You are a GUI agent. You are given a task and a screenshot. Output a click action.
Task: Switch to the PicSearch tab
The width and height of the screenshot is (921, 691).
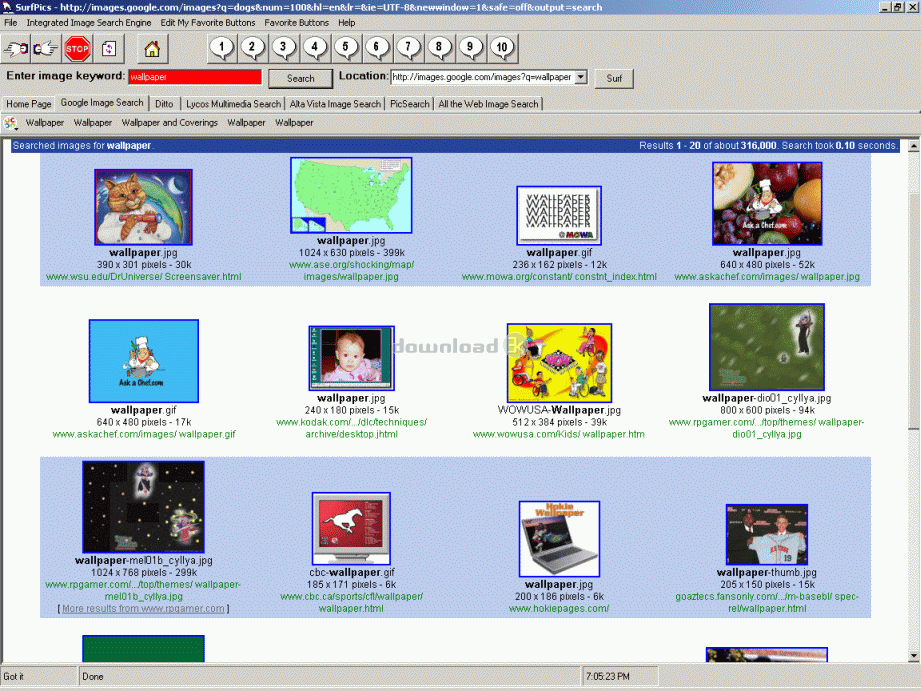[409, 103]
